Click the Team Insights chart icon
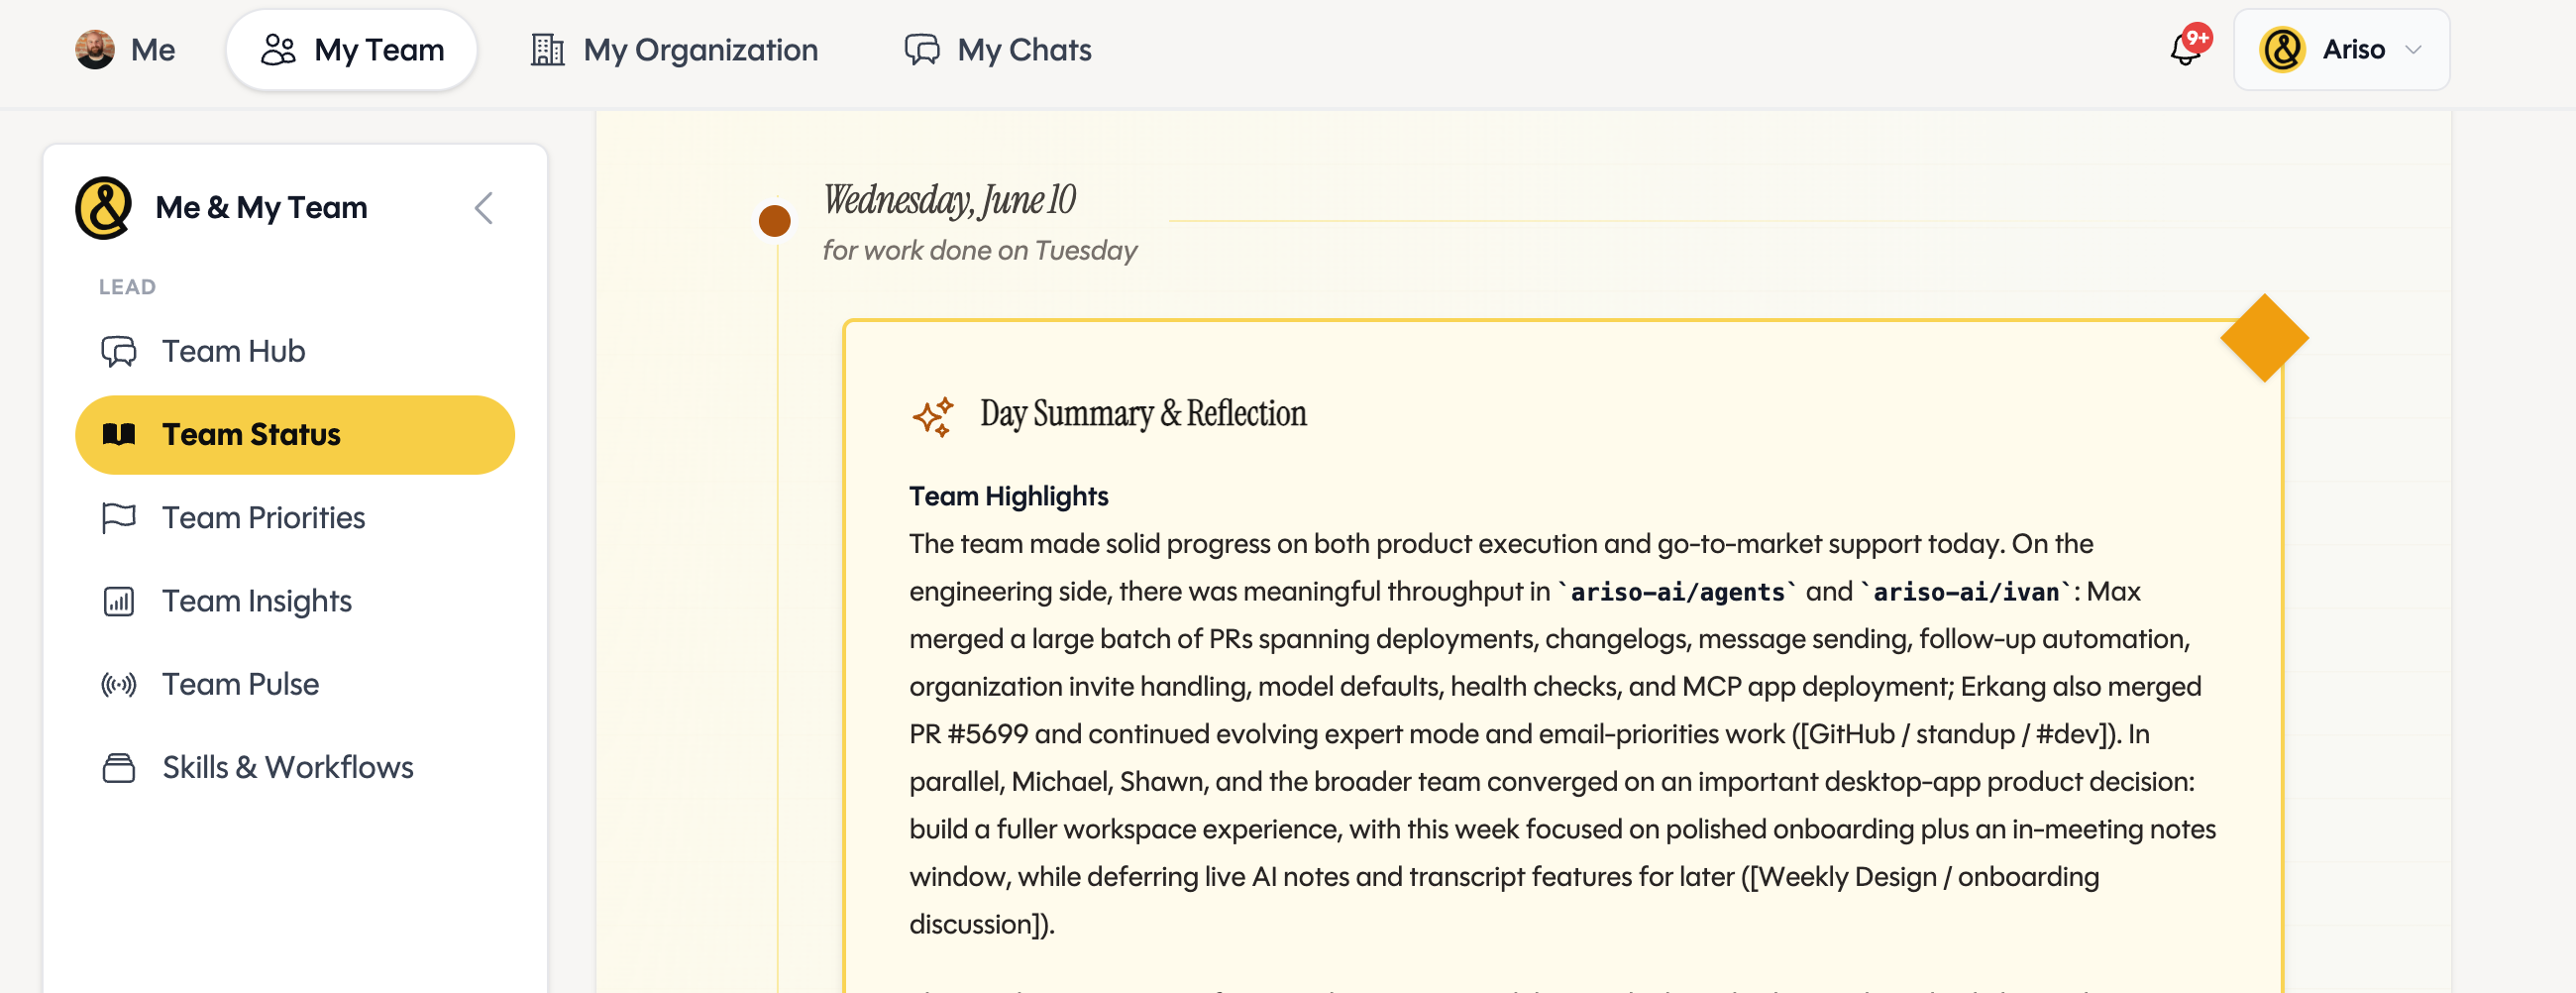Screen dimensions: 2576x993 [119, 601]
